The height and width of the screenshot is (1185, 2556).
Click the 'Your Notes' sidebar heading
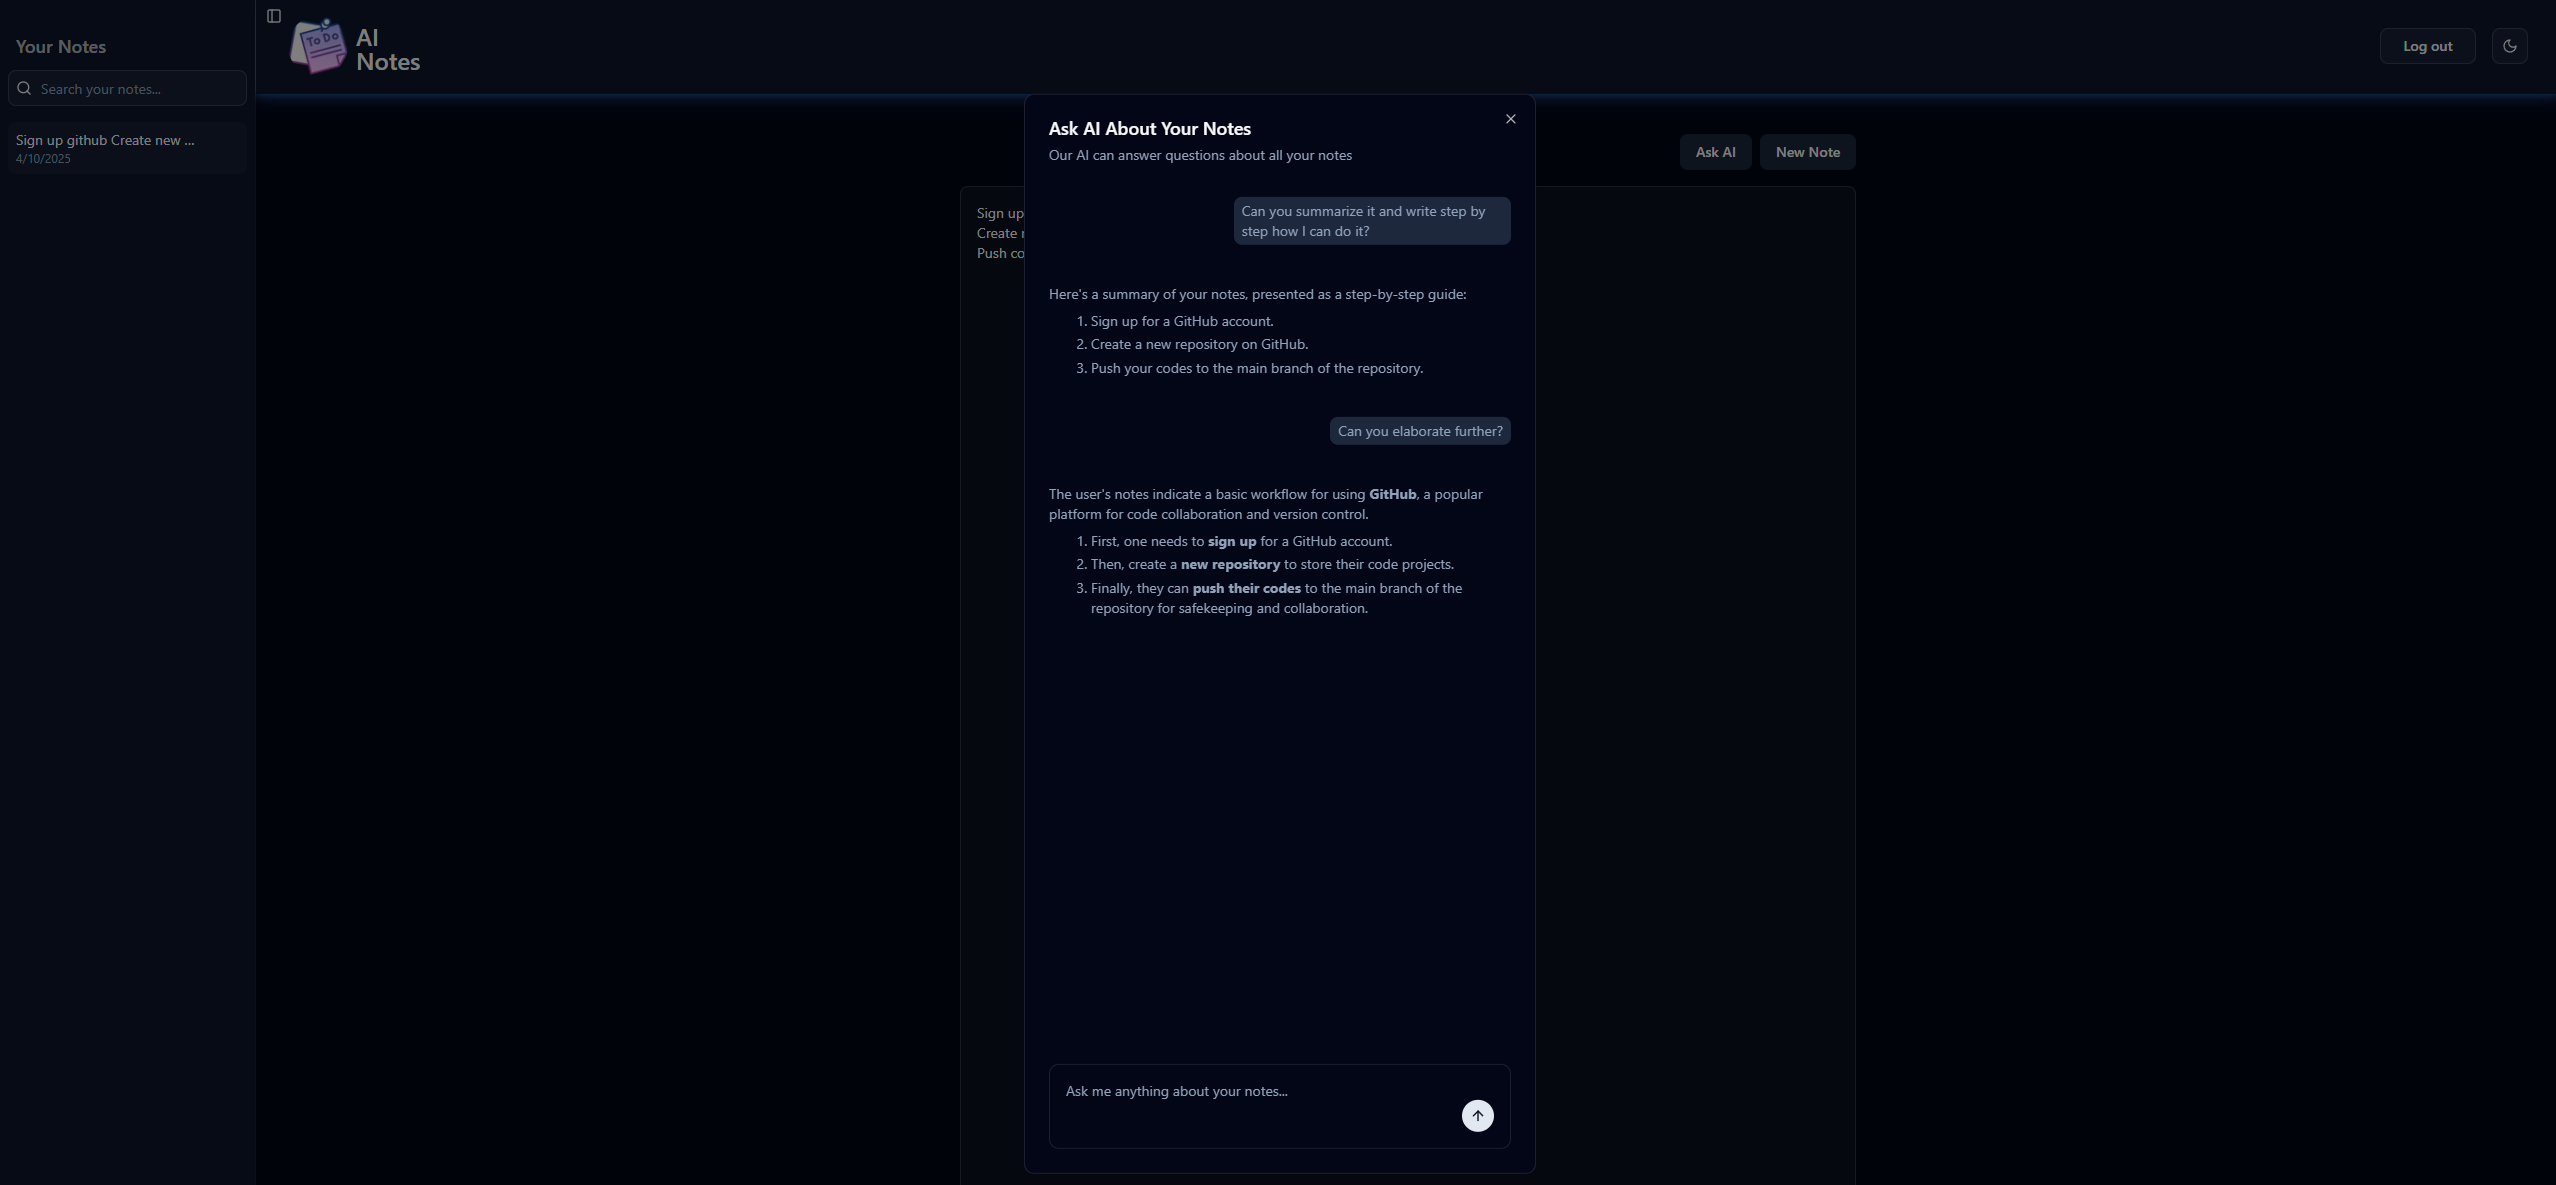[61, 46]
